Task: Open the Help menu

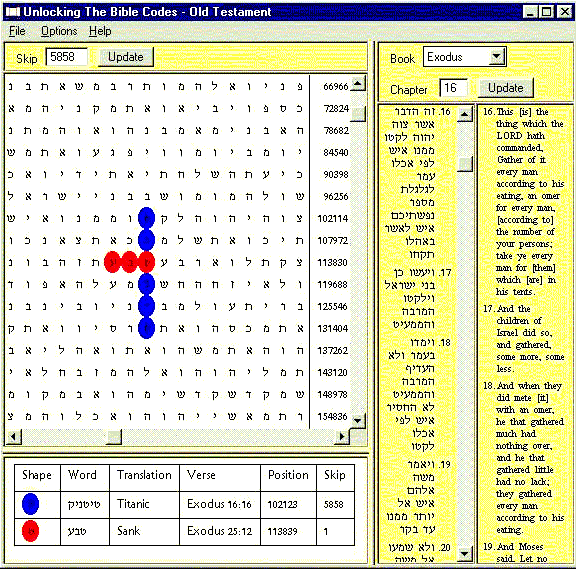Action: [x=100, y=31]
